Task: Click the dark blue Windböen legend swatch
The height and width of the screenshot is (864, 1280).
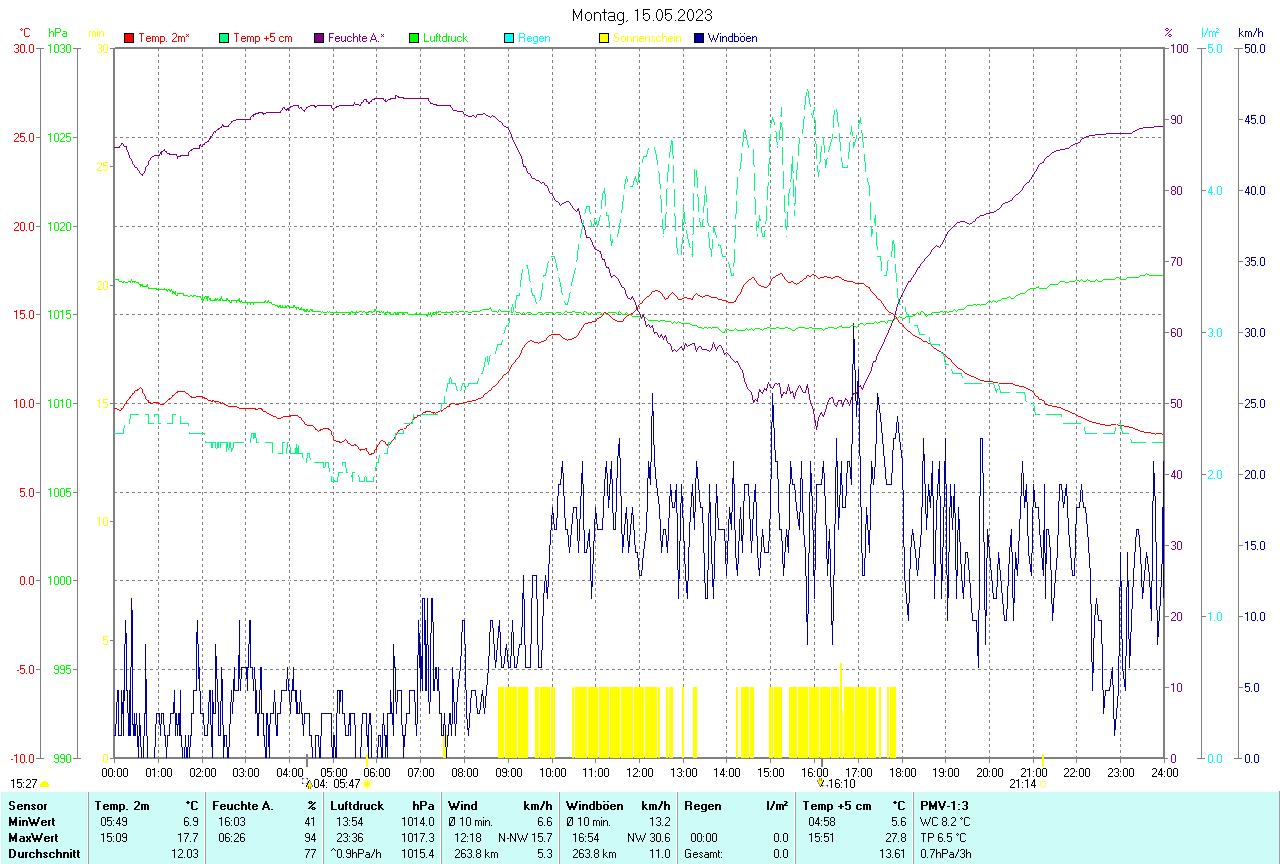Action: click(699, 38)
